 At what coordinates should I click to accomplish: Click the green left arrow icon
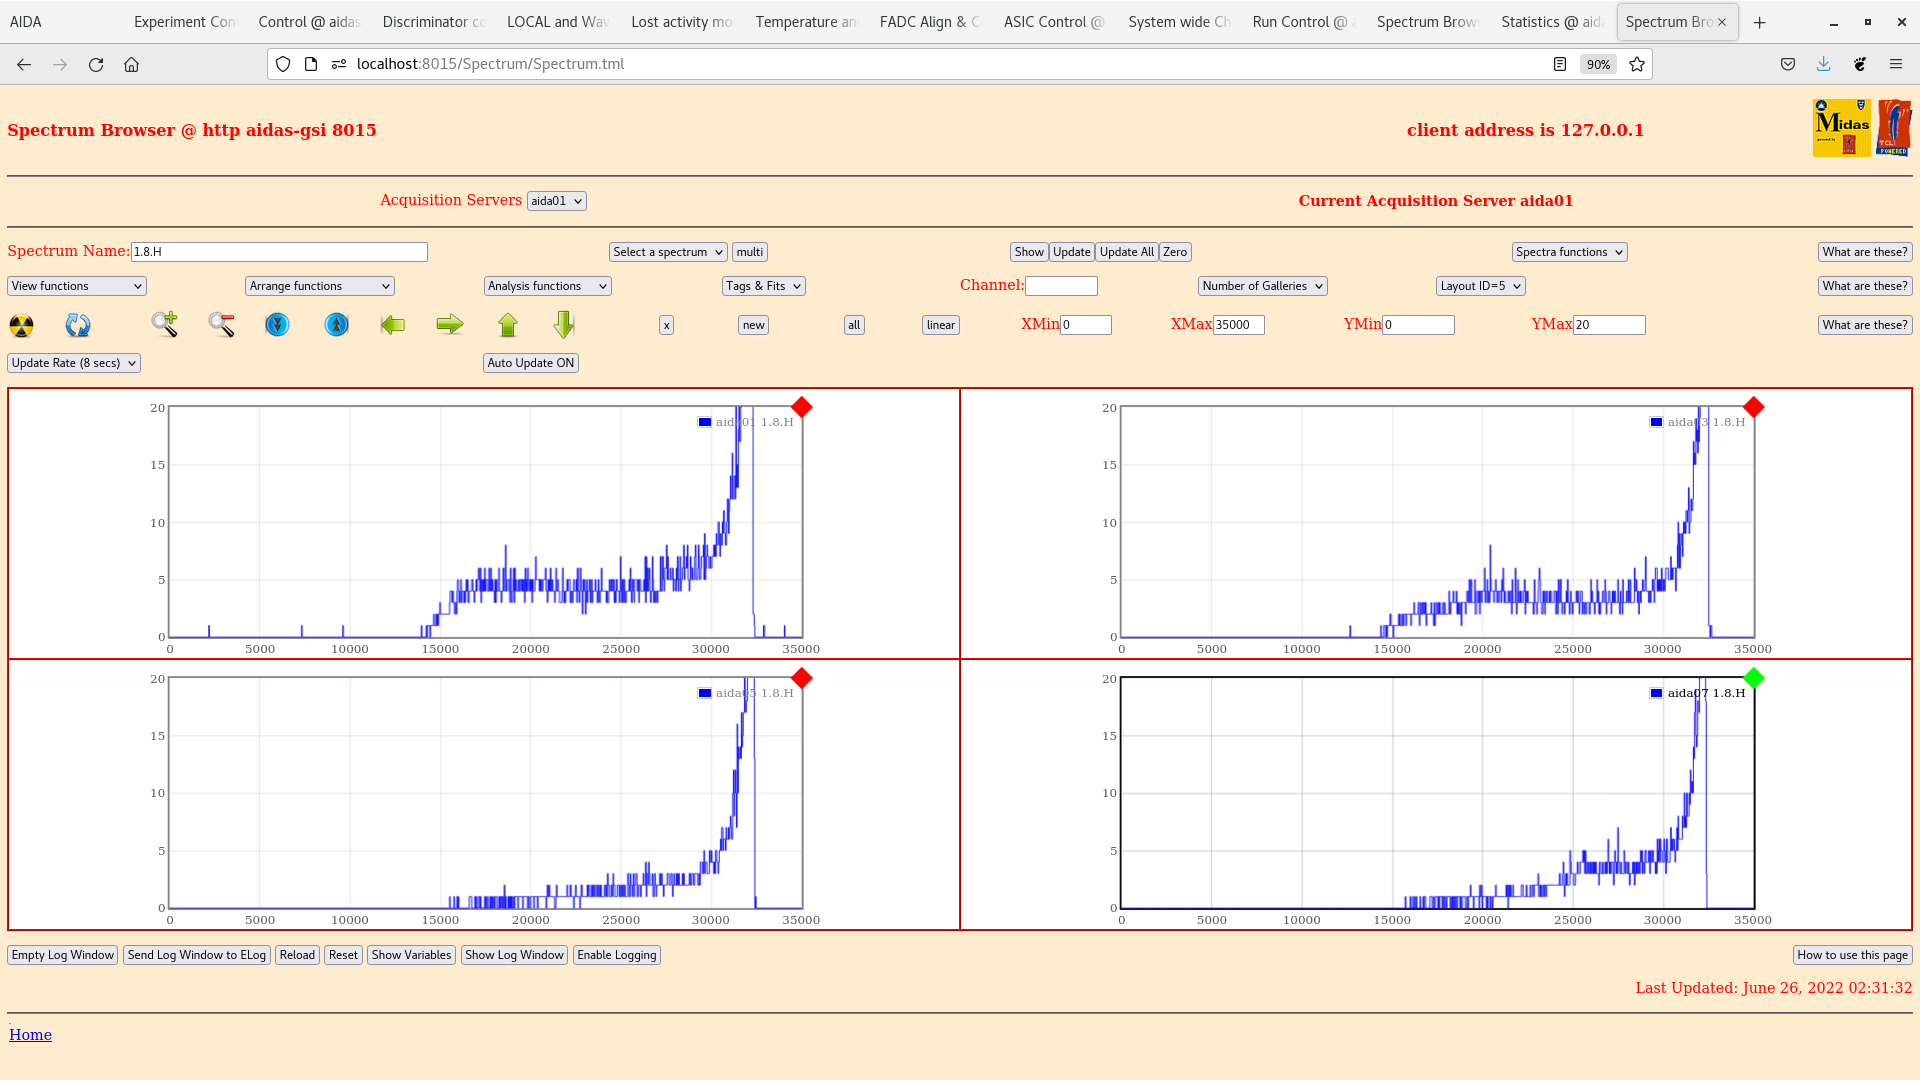coord(393,324)
